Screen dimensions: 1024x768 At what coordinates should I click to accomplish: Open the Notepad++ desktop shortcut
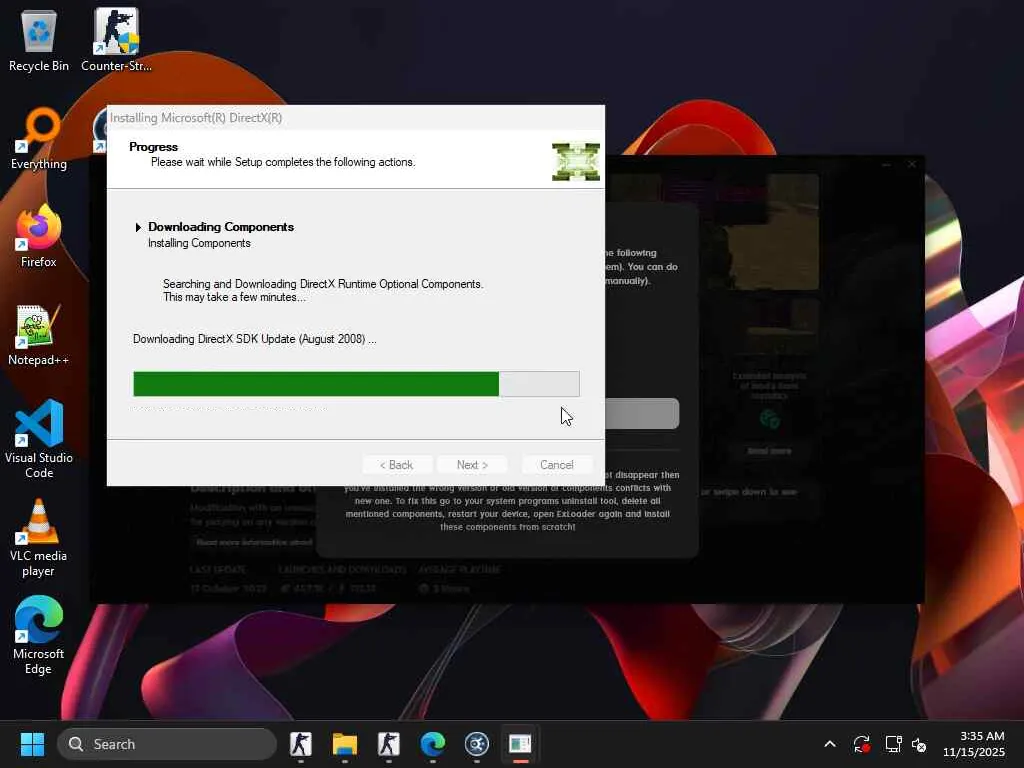tap(39, 334)
